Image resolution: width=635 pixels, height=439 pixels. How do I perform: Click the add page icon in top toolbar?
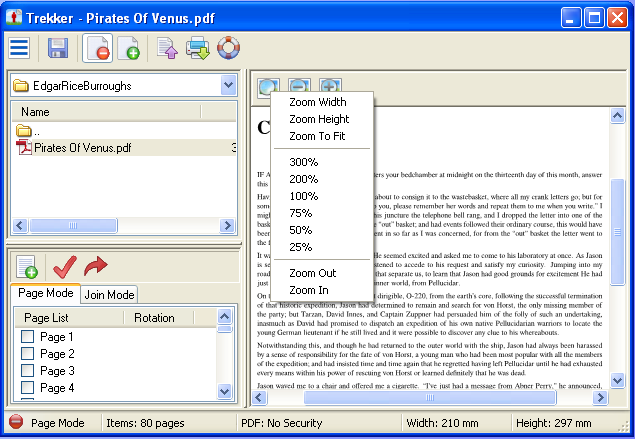click(129, 48)
